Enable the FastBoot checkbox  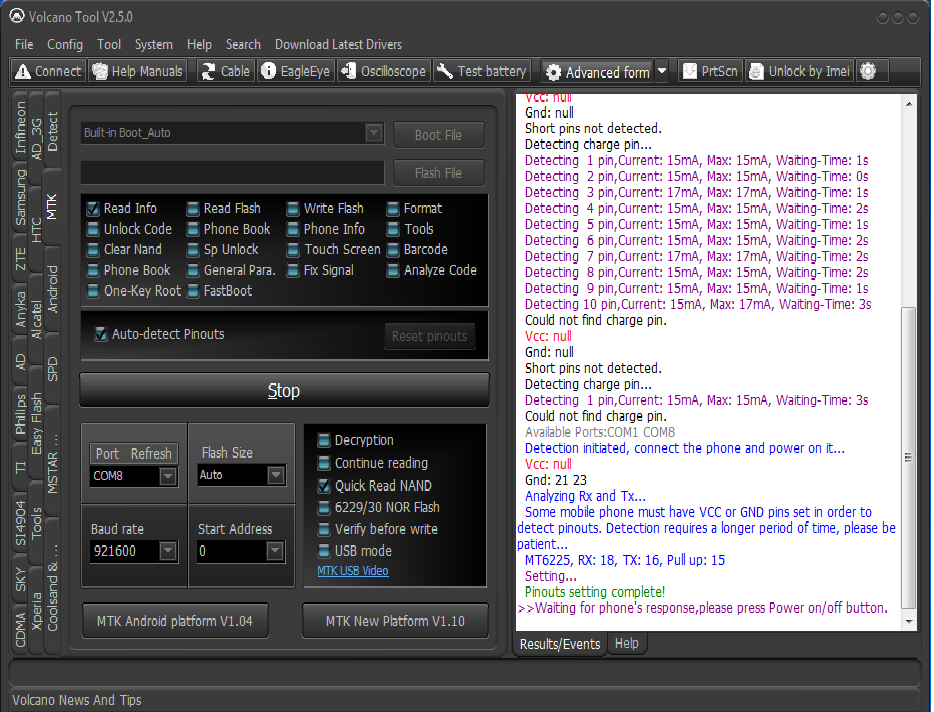coord(193,291)
